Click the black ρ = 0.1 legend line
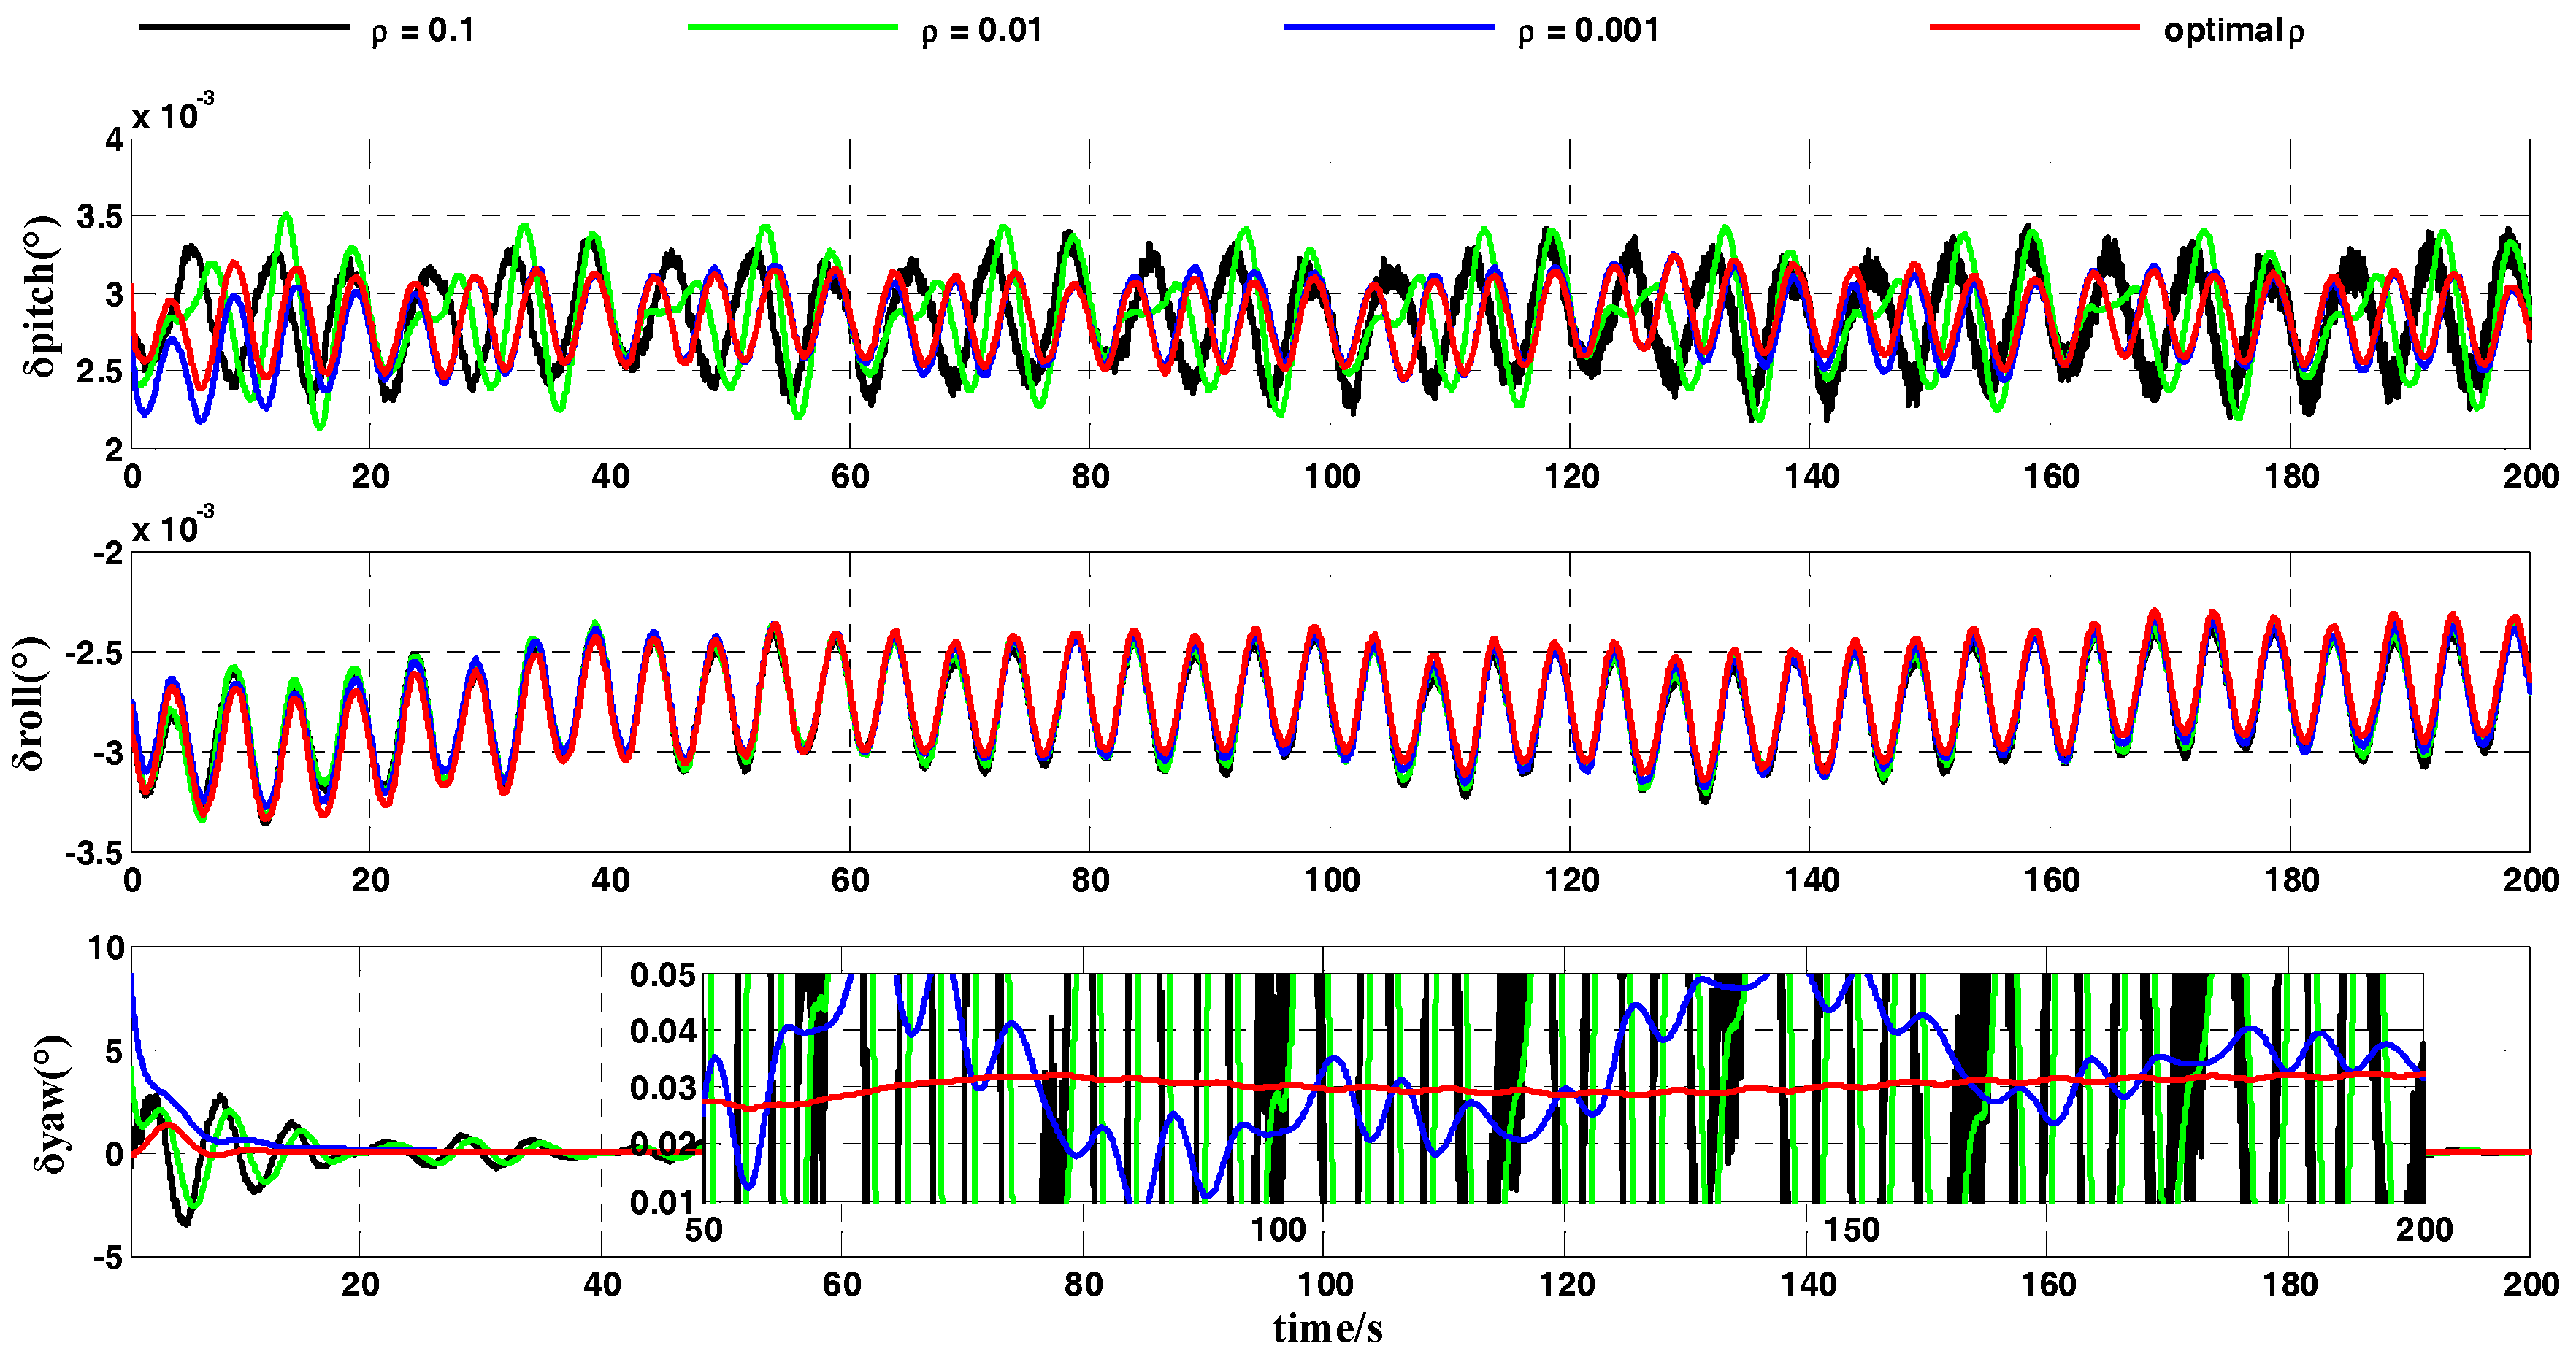 tap(244, 27)
